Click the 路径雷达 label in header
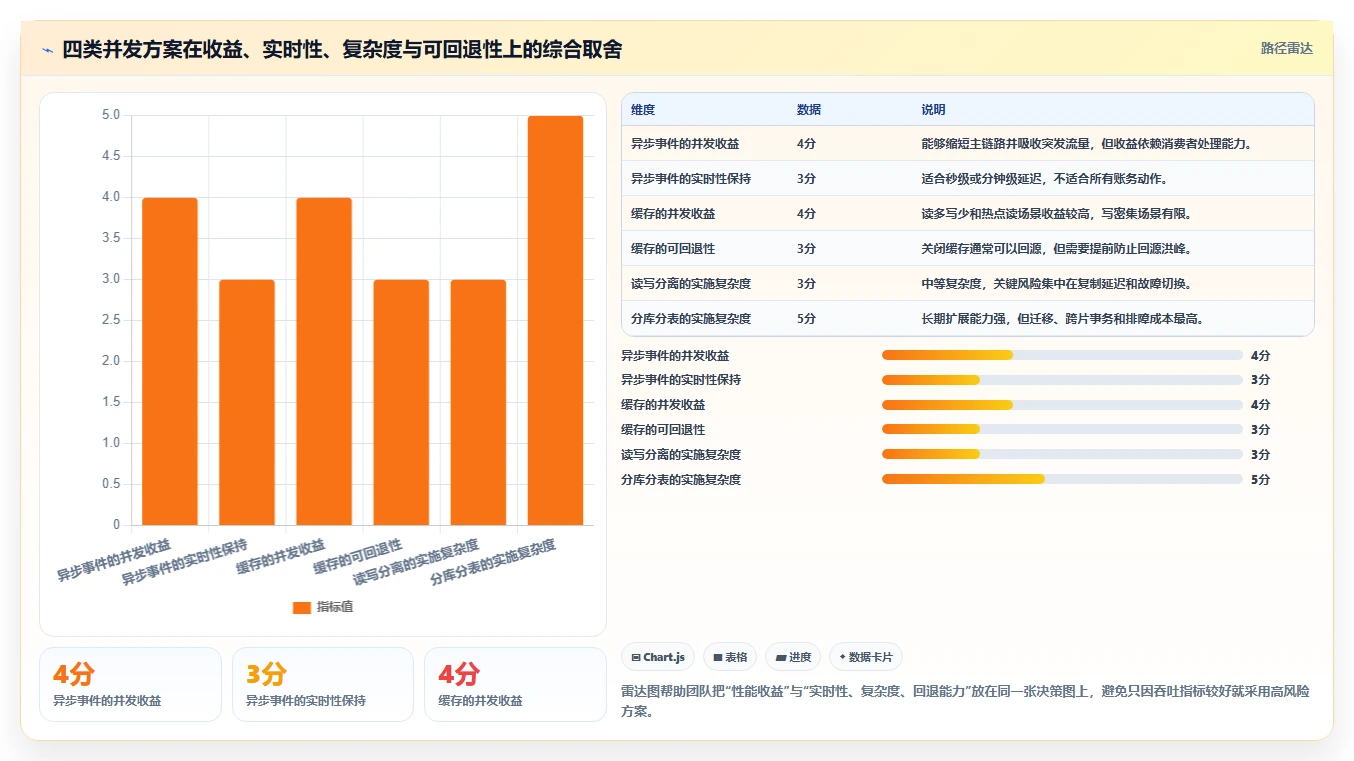The image size is (1354, 761). click(x=1286, y=48)
